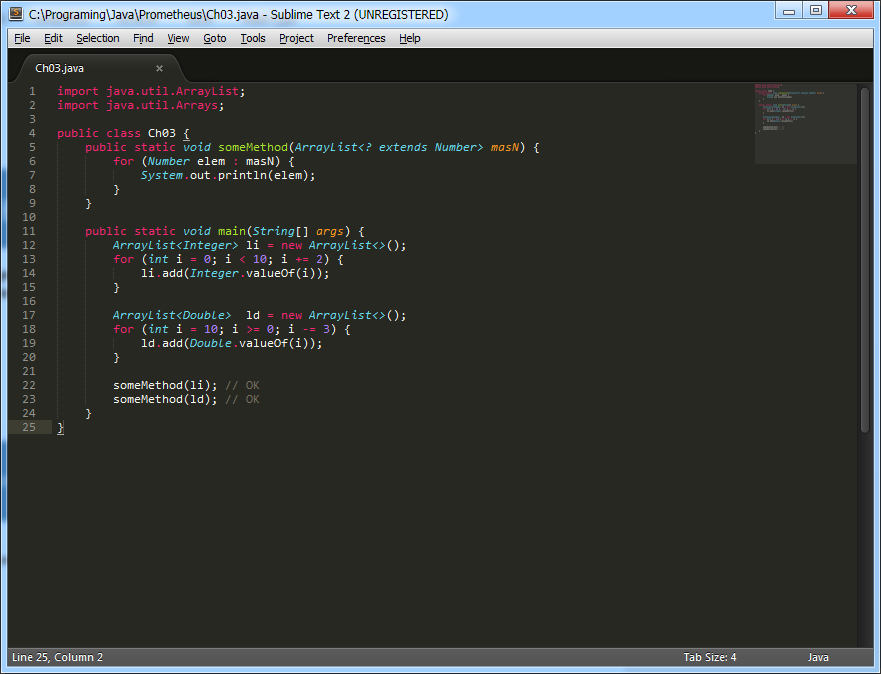
Task: Click line number 11 in the gutter
Action: tap(29, 231)
